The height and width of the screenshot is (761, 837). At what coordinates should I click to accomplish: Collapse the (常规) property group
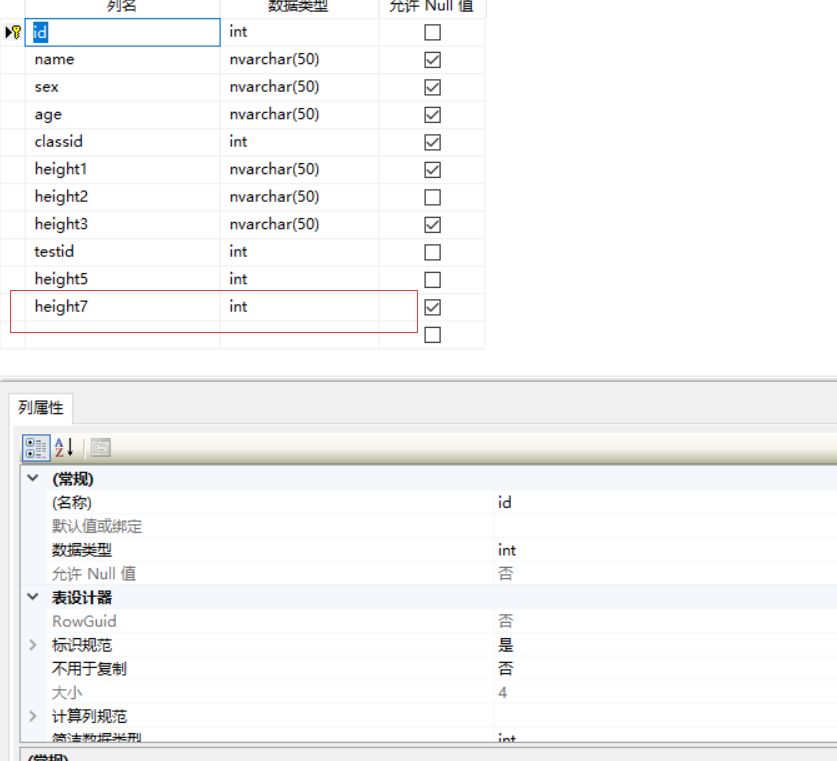coord(33,478)
